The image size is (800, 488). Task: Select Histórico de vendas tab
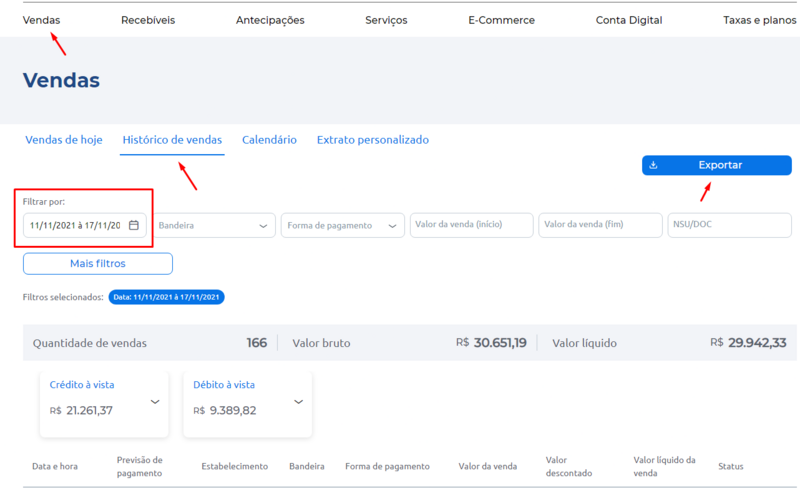pos(172,140)
